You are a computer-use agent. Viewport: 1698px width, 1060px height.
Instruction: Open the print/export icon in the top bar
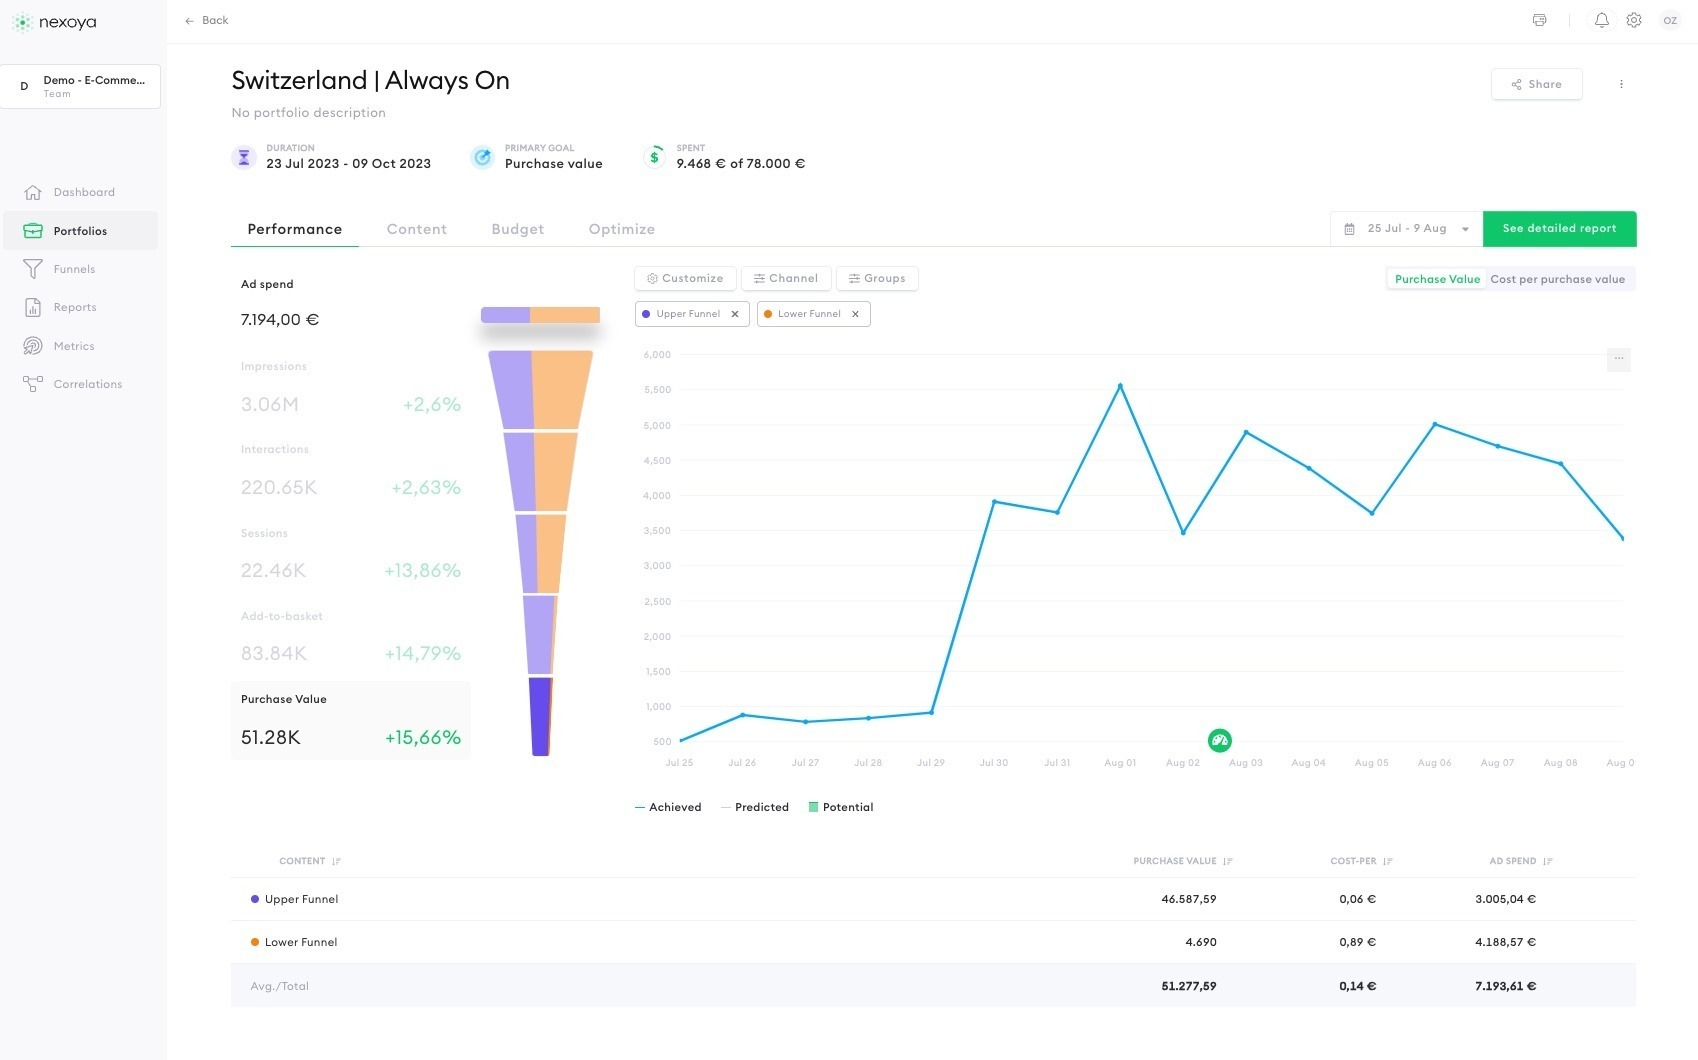(x=1540, y=20)
